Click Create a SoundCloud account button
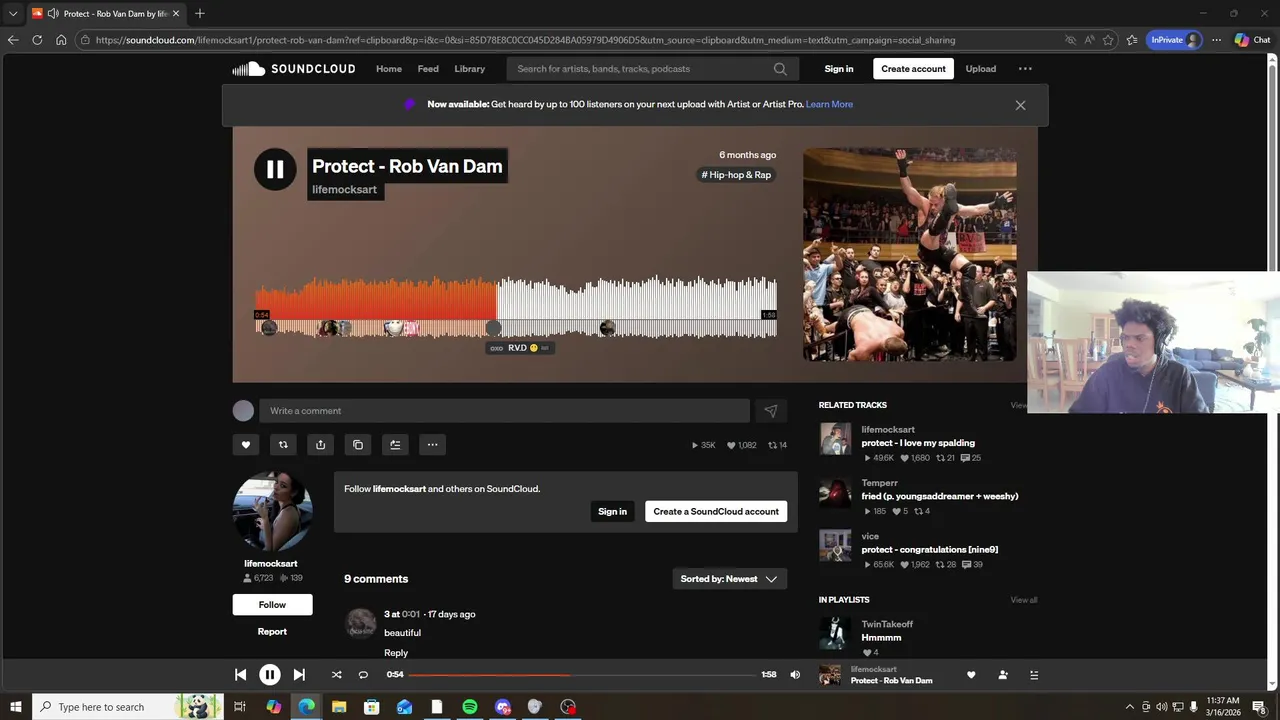Image resolution: width=1280 pixels, height=720 pixels. [716, 512]
